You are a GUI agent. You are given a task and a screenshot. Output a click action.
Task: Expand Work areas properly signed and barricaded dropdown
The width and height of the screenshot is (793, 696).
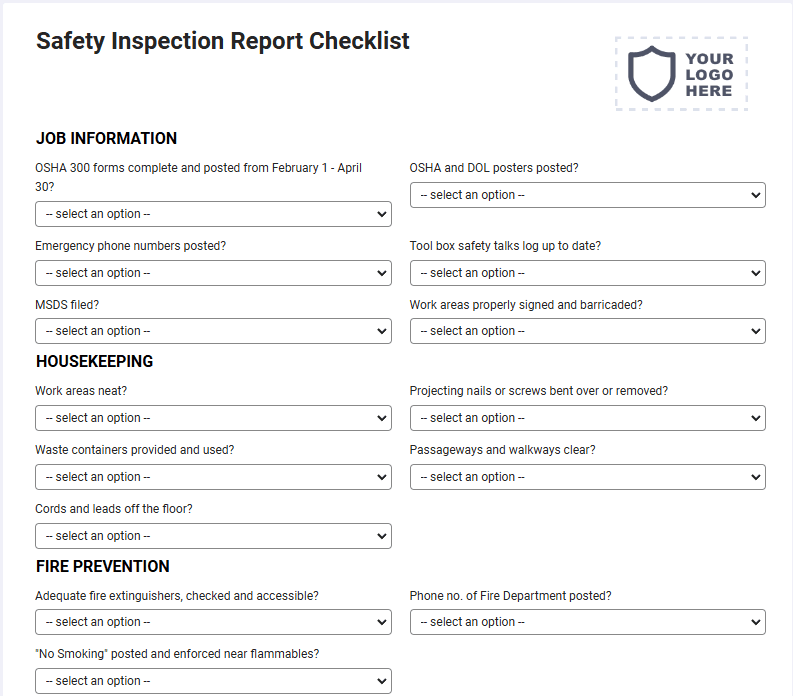point(588,331)
